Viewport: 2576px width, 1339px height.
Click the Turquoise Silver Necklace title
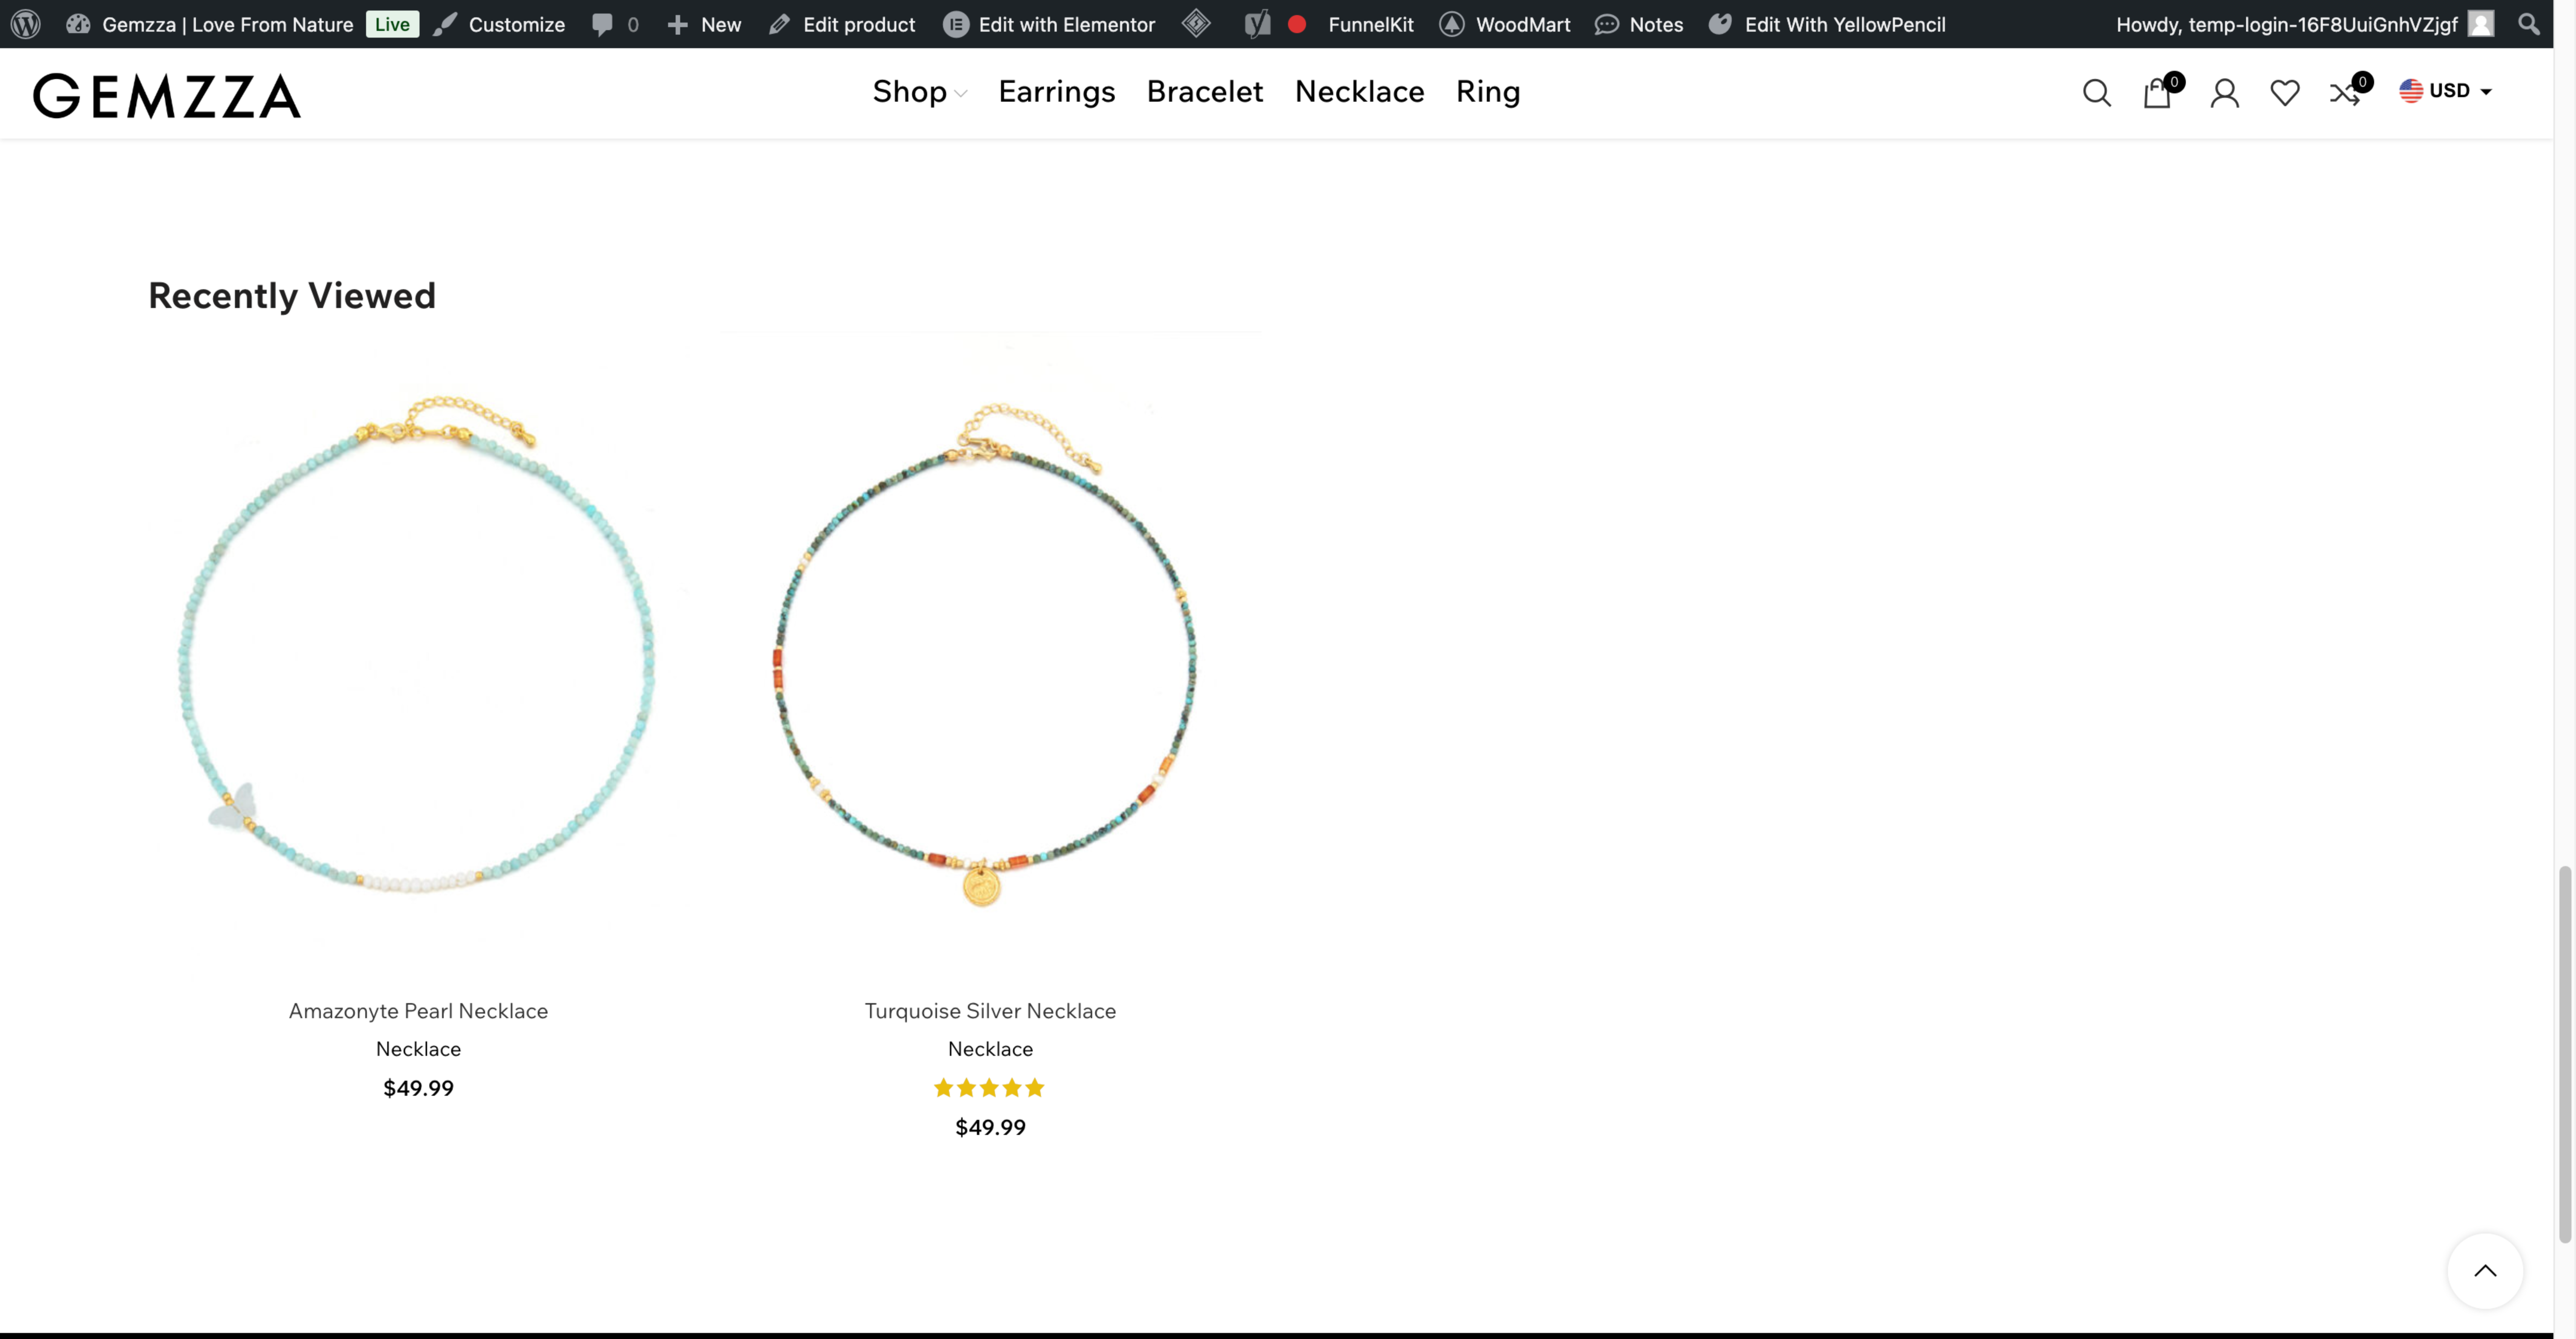pyautogui.click(x=990, y=1011)
